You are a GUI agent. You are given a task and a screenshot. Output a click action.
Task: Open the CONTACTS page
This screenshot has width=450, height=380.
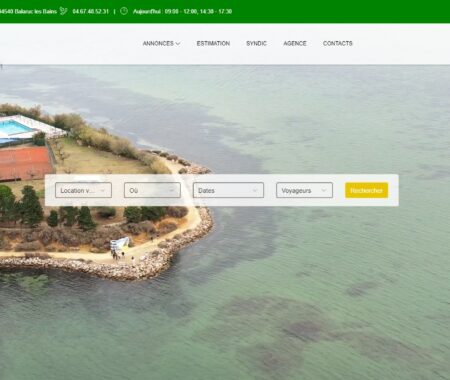coord(338,43)
